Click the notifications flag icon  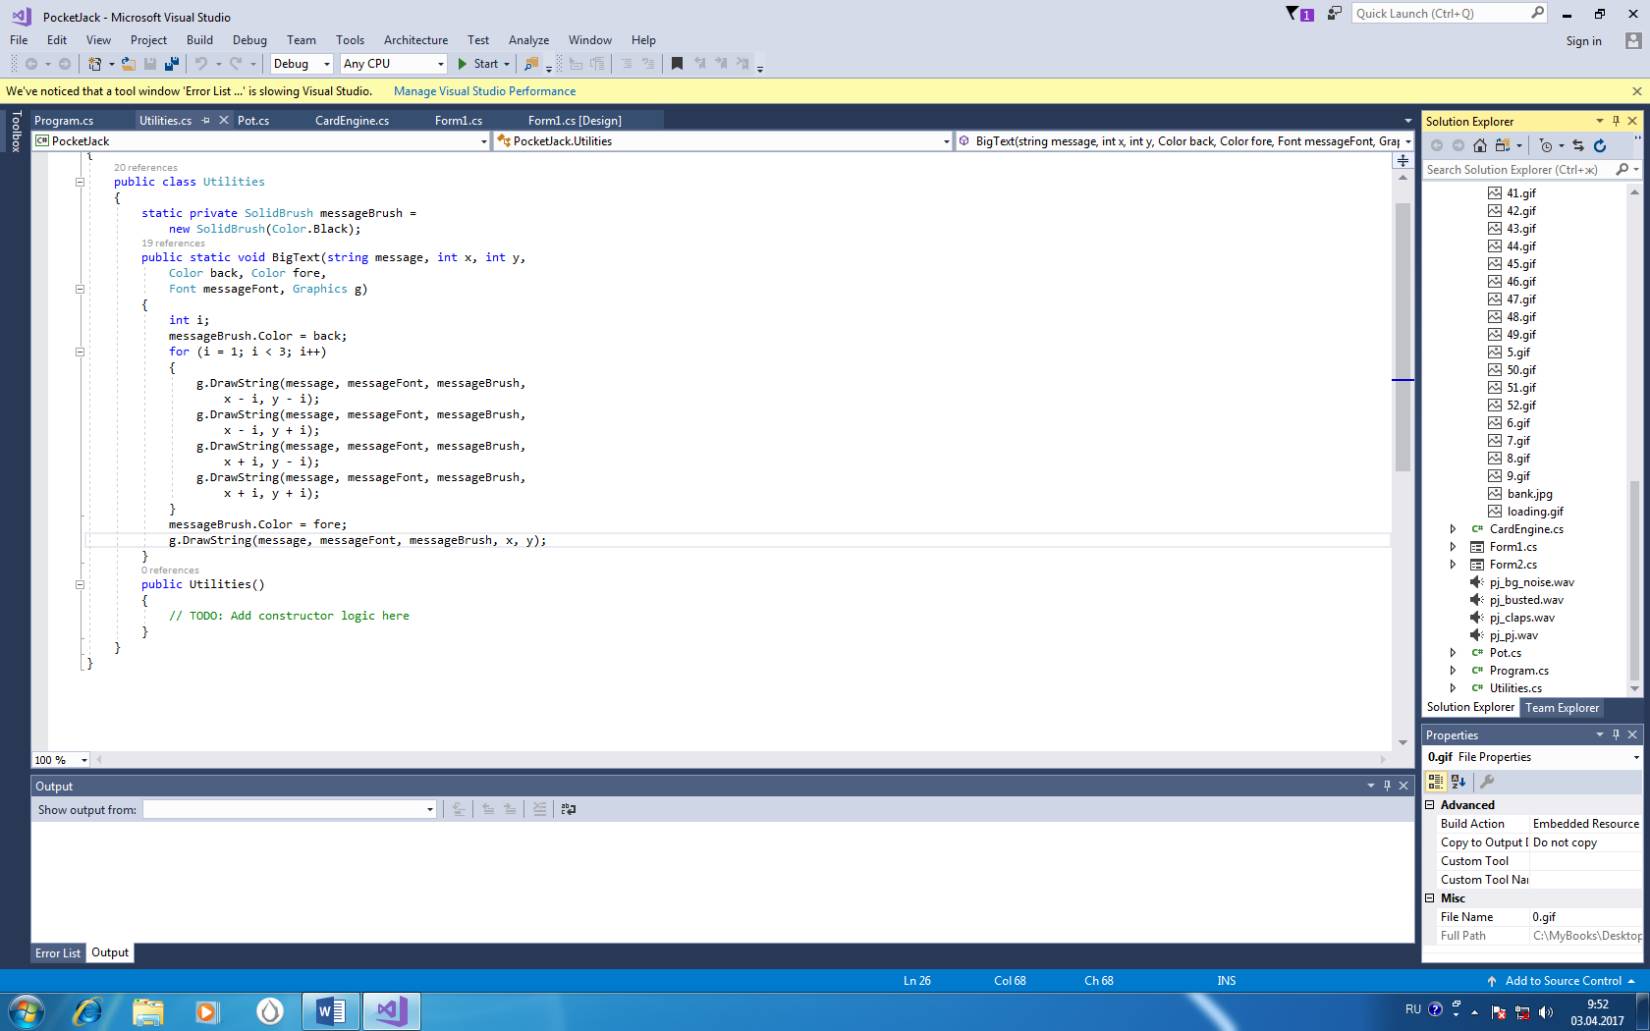(1300, 14)
